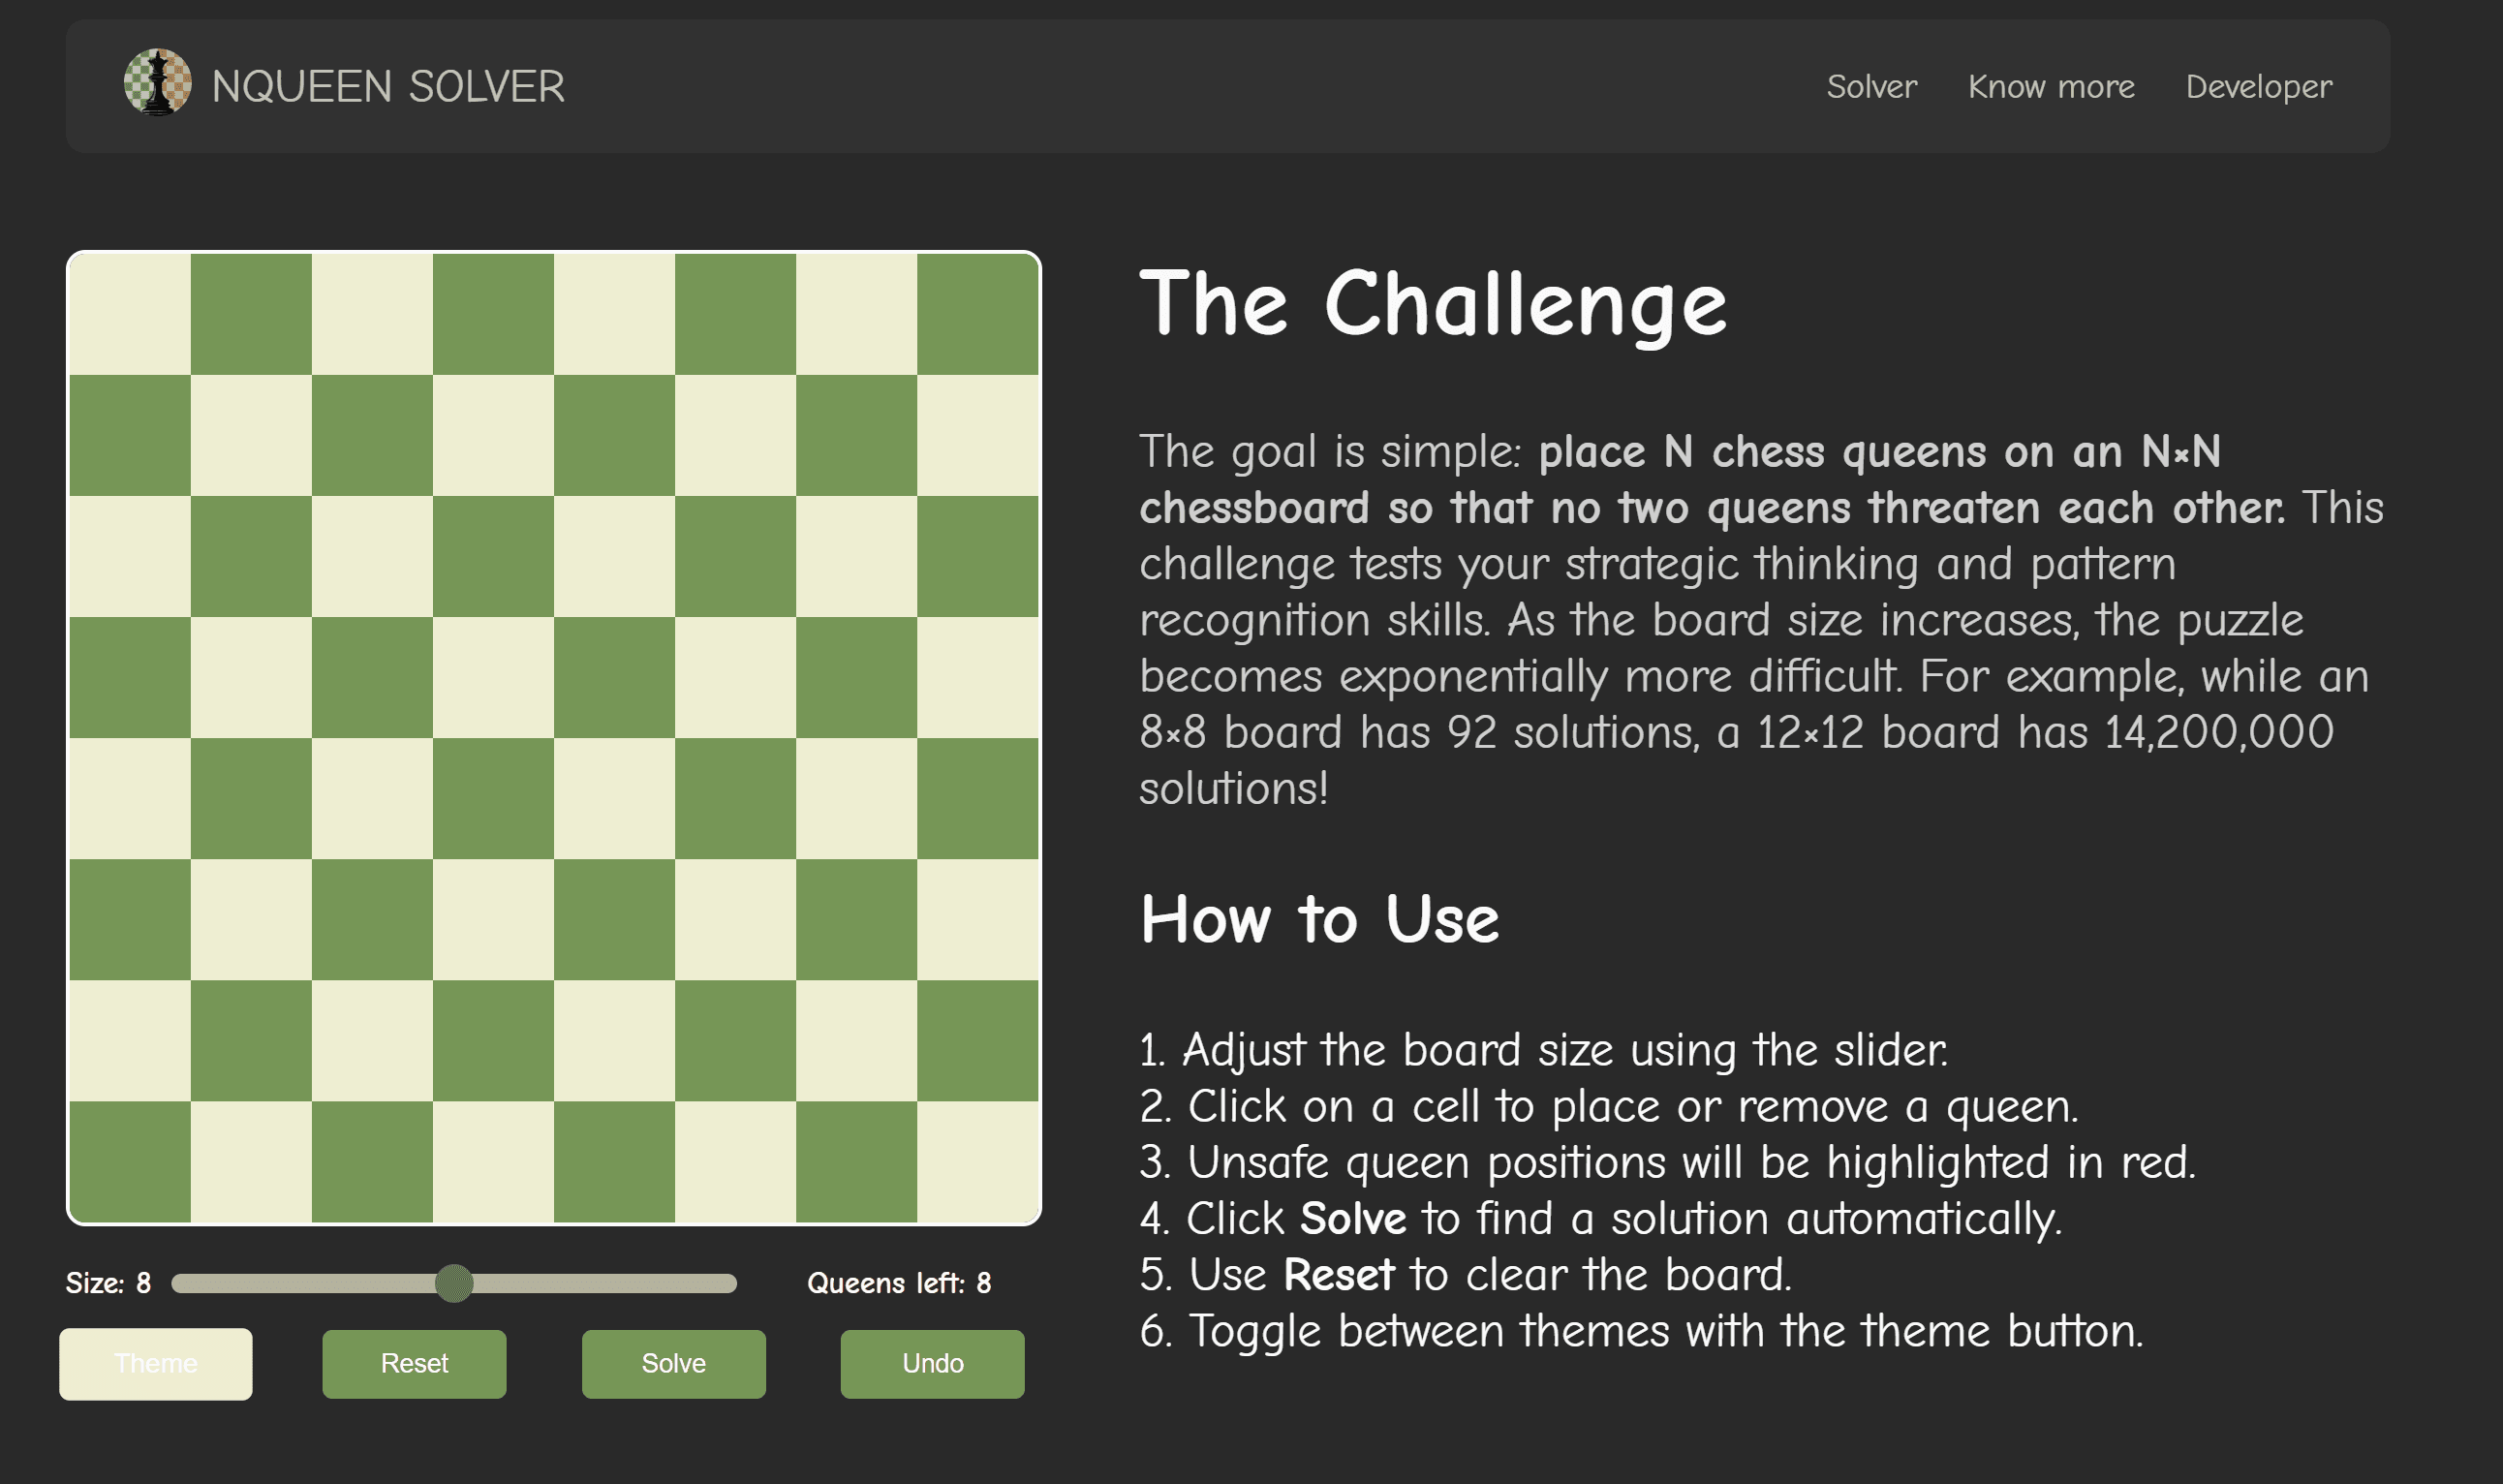Image resolution: width=2503 pixels, height=1484 pixels.
Task: Open the Solver navigation link
Action: (1871, 86)
